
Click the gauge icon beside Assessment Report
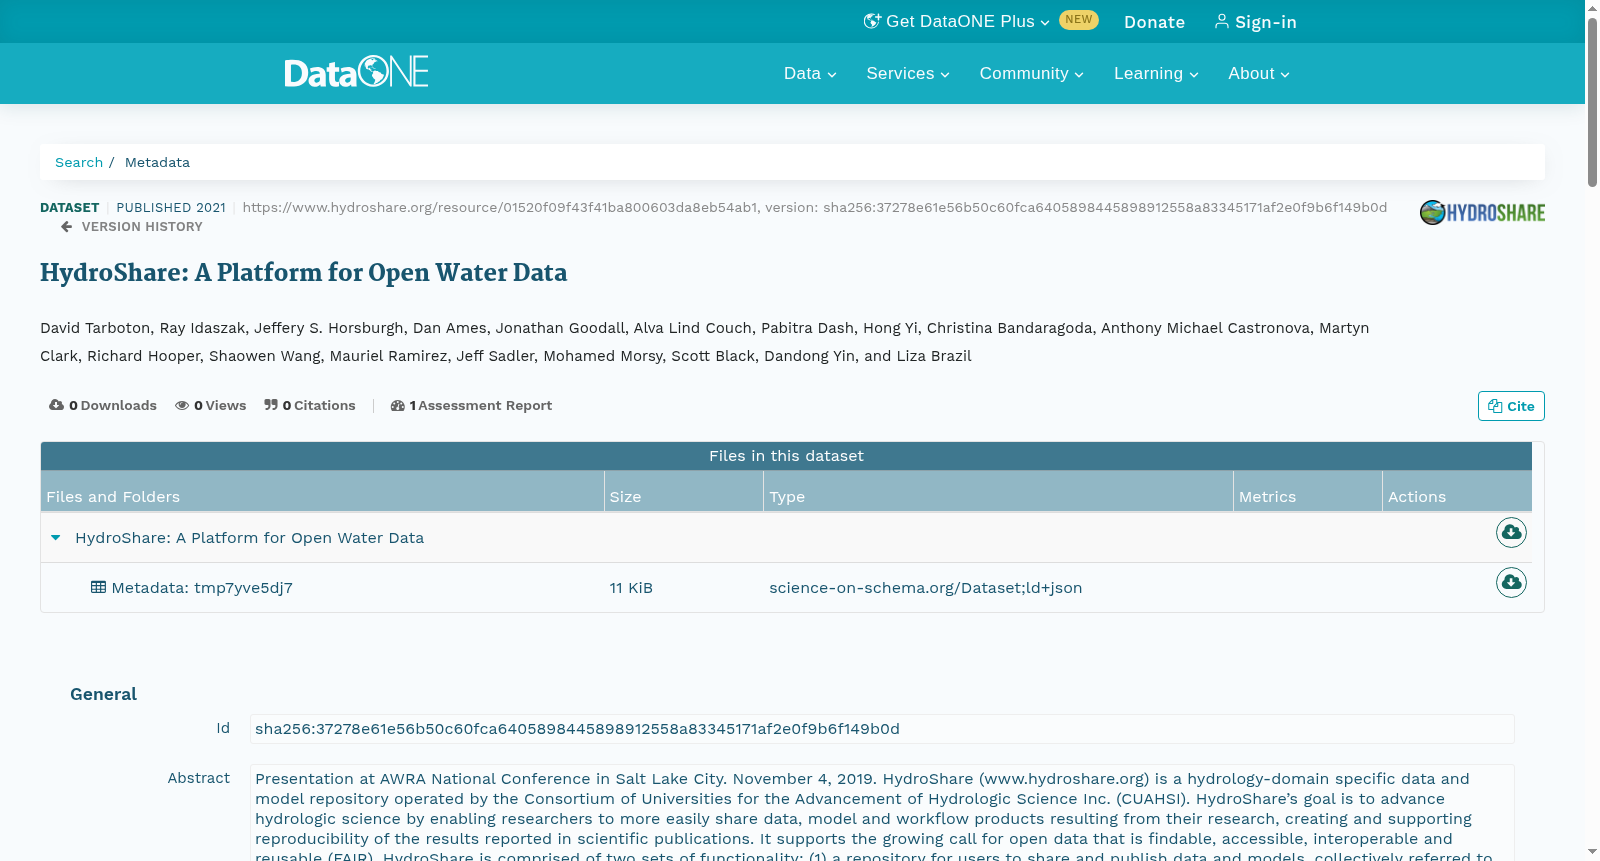[397, 405]
